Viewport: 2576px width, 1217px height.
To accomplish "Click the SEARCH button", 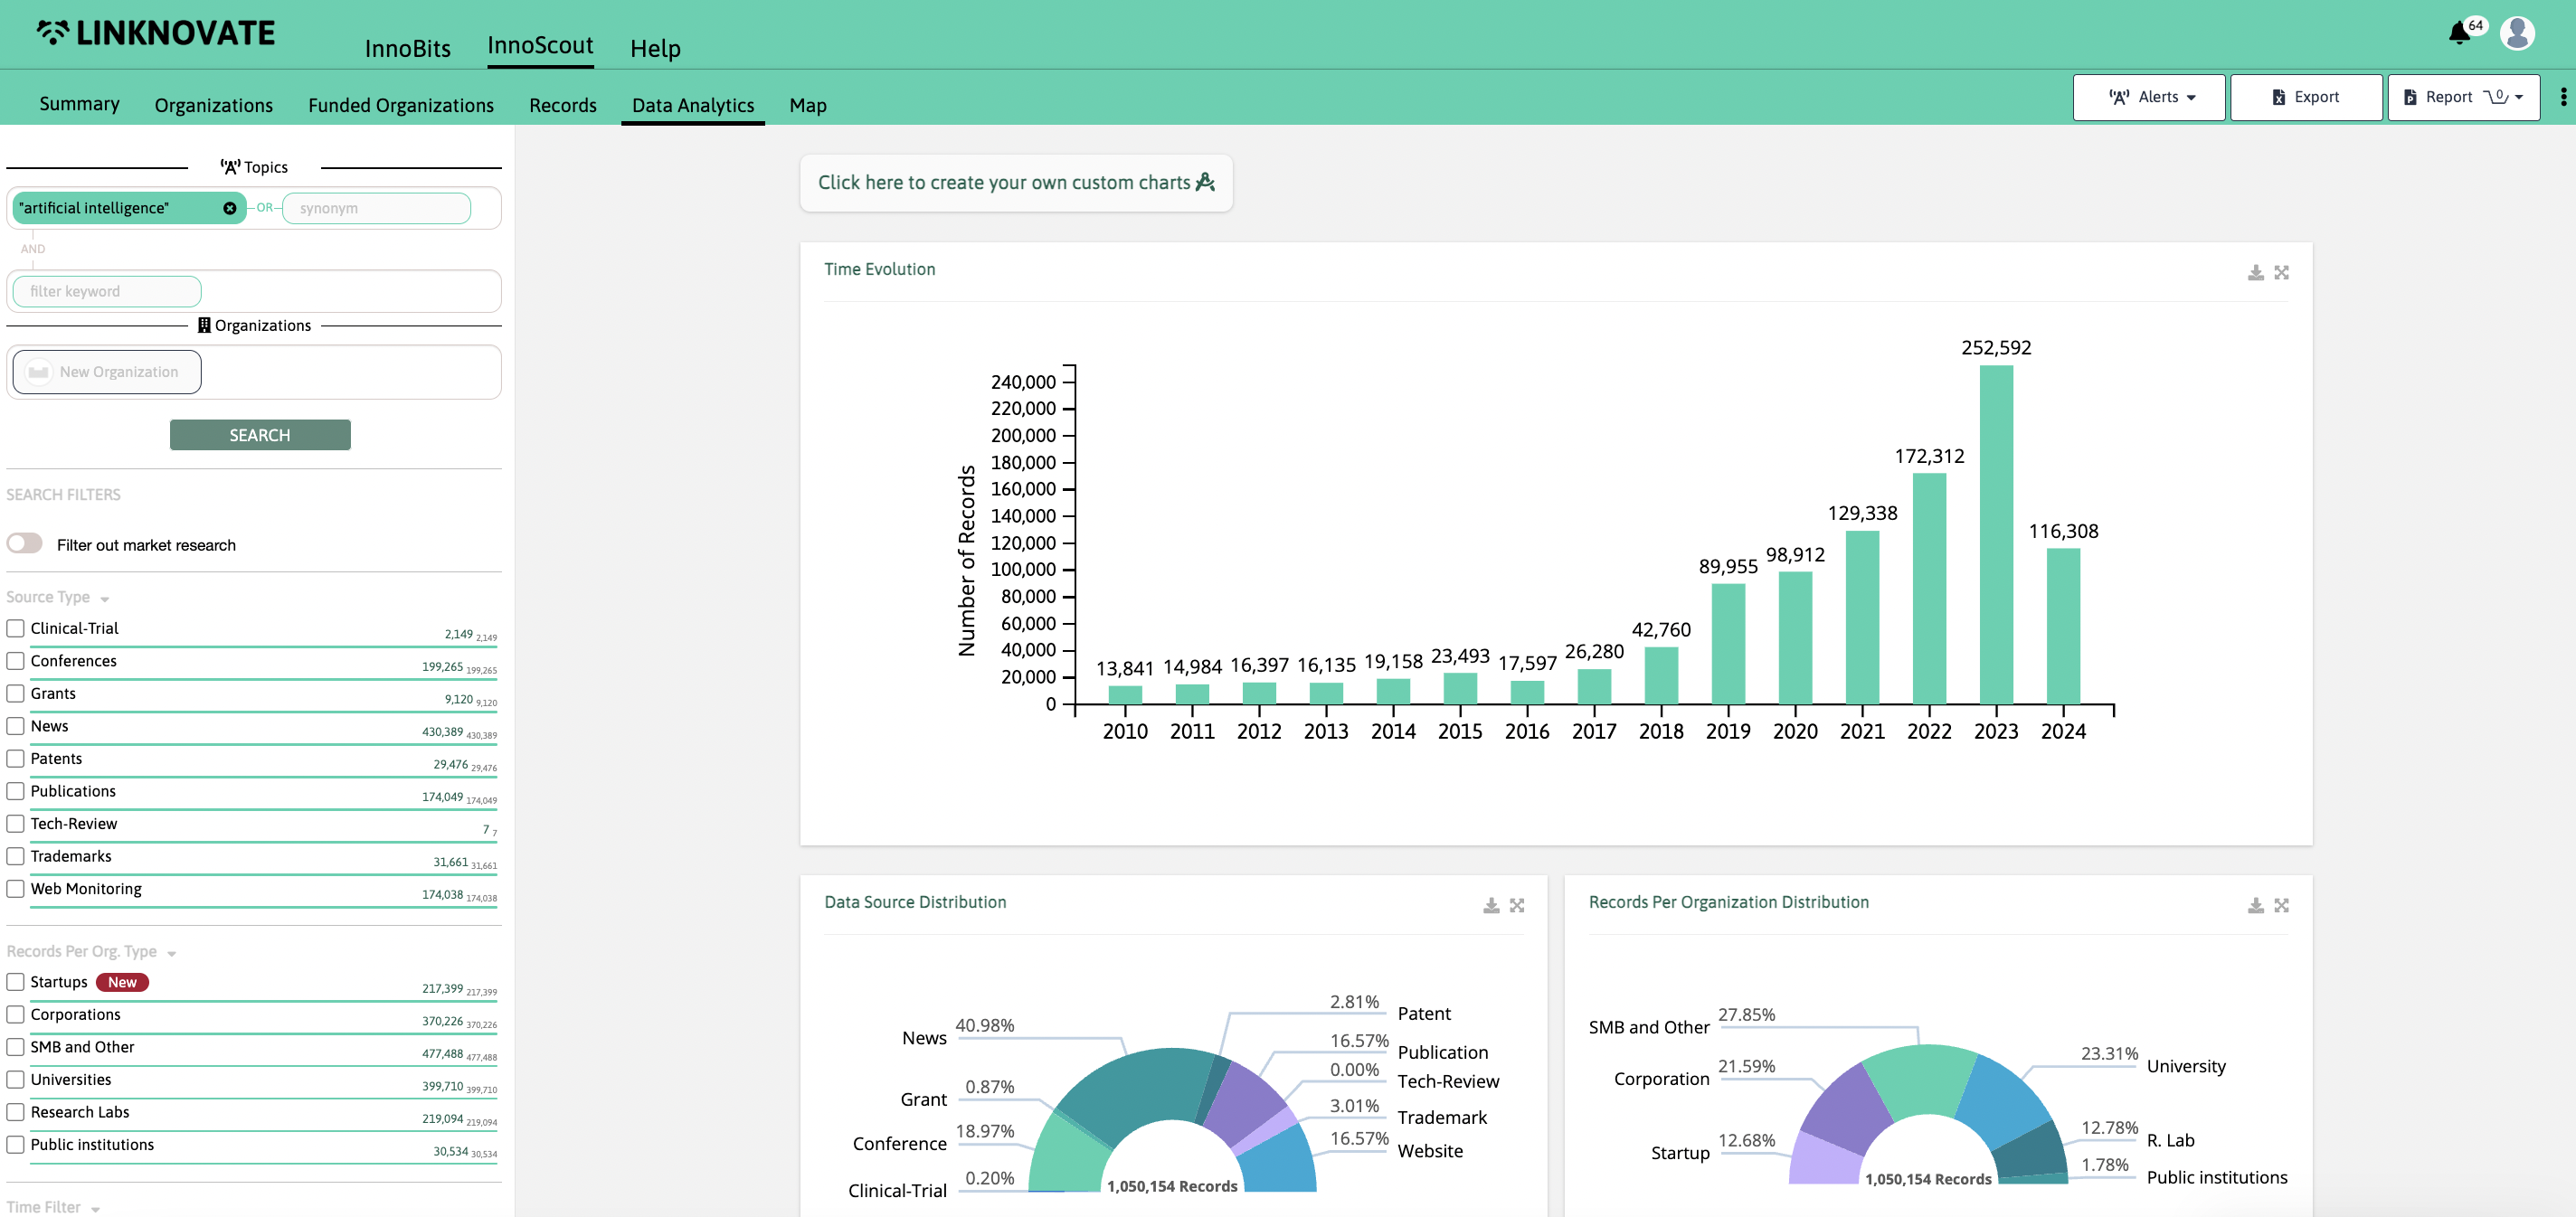I will pyautogui.click(x=260, y=434).
